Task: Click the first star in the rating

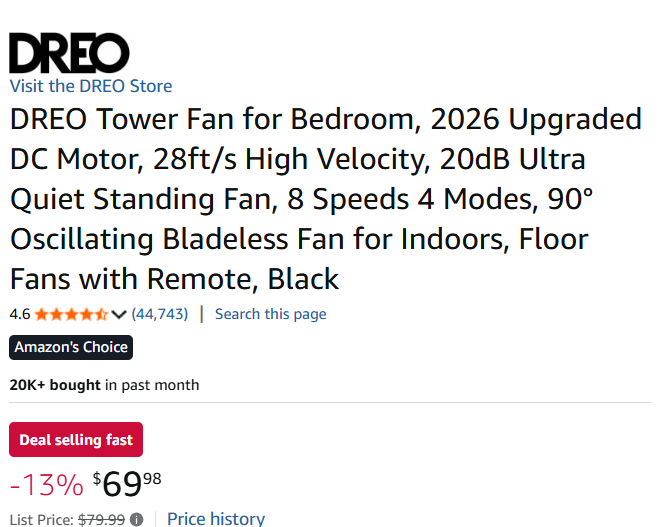Action: (42, 314)
